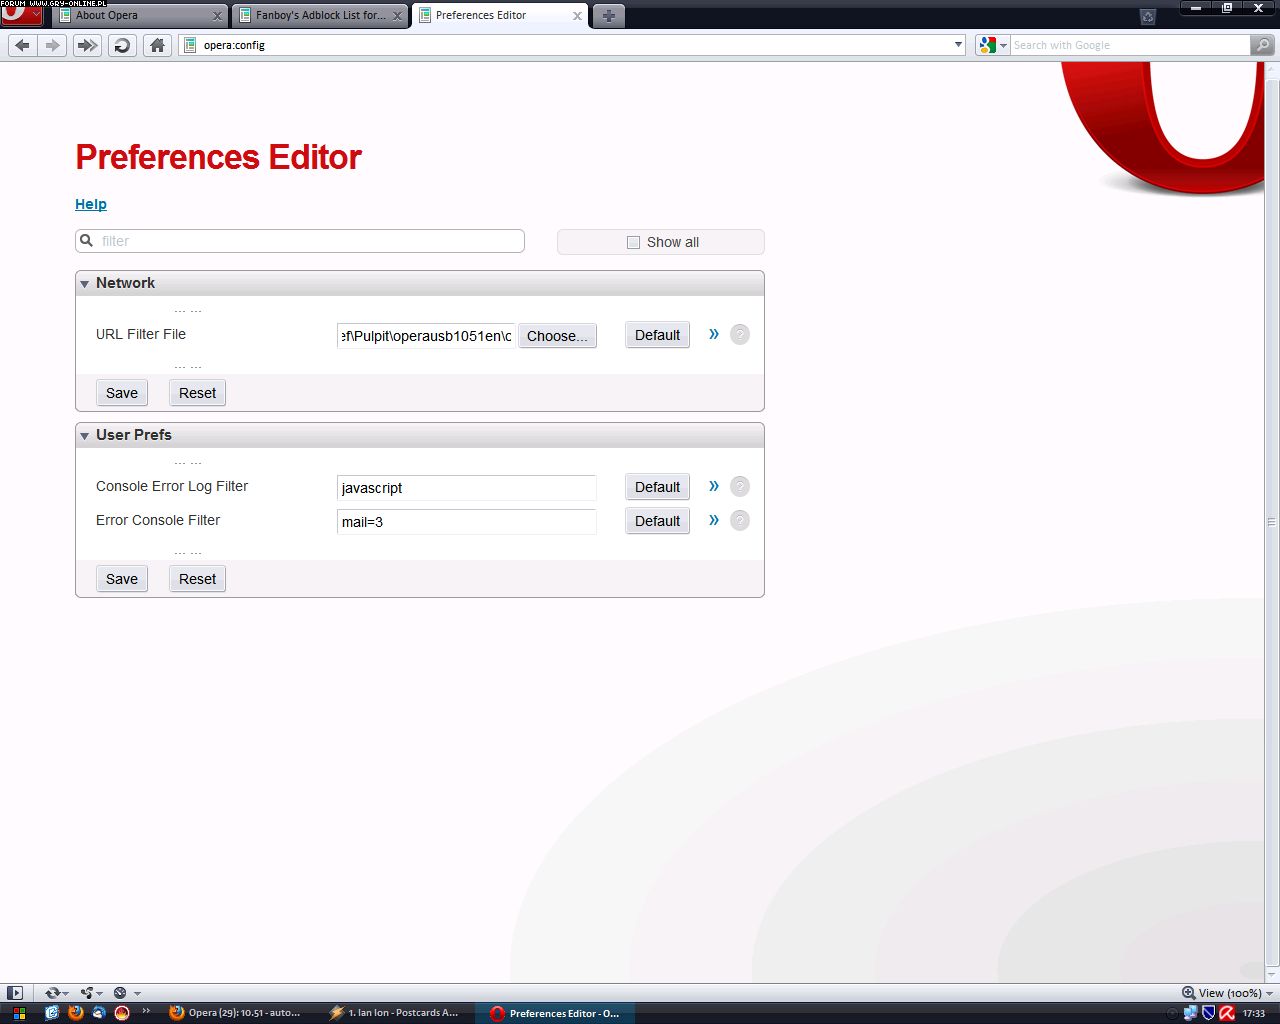Go to the Home page icon
The height and width of the screenshot is (1024, 1280).
(157, 45)
